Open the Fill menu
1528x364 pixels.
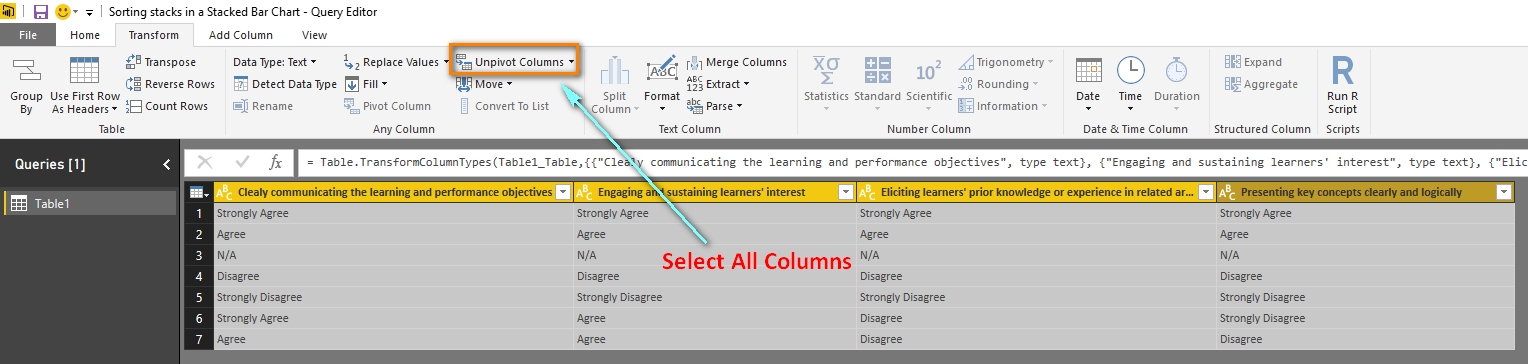366,84
